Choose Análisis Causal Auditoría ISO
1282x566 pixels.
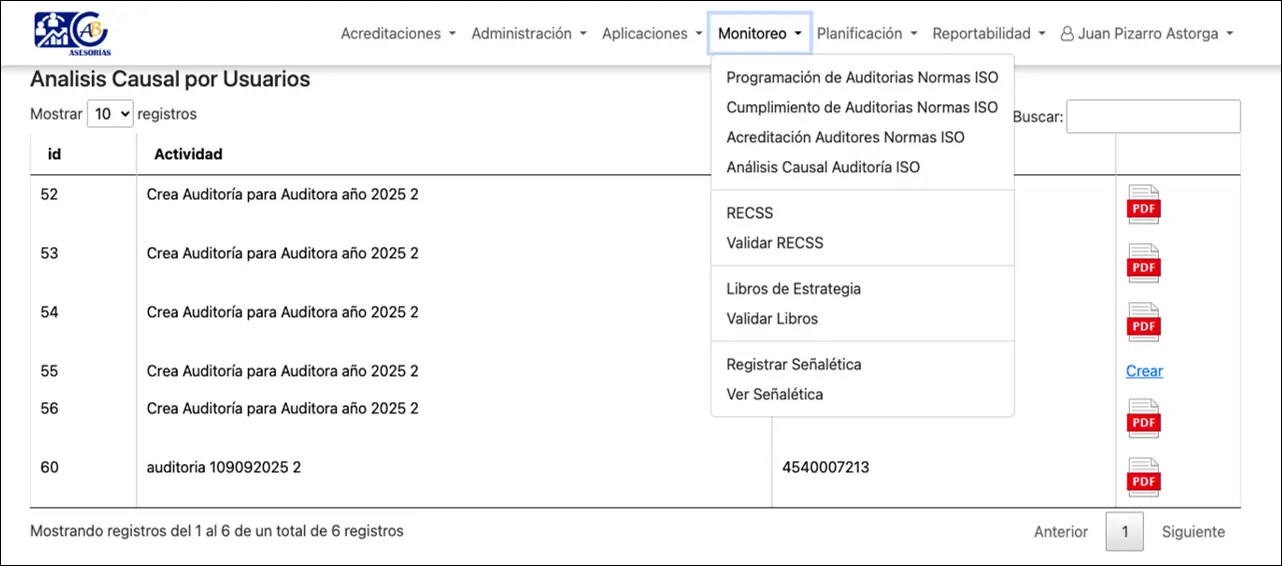[x=822, y=168]
